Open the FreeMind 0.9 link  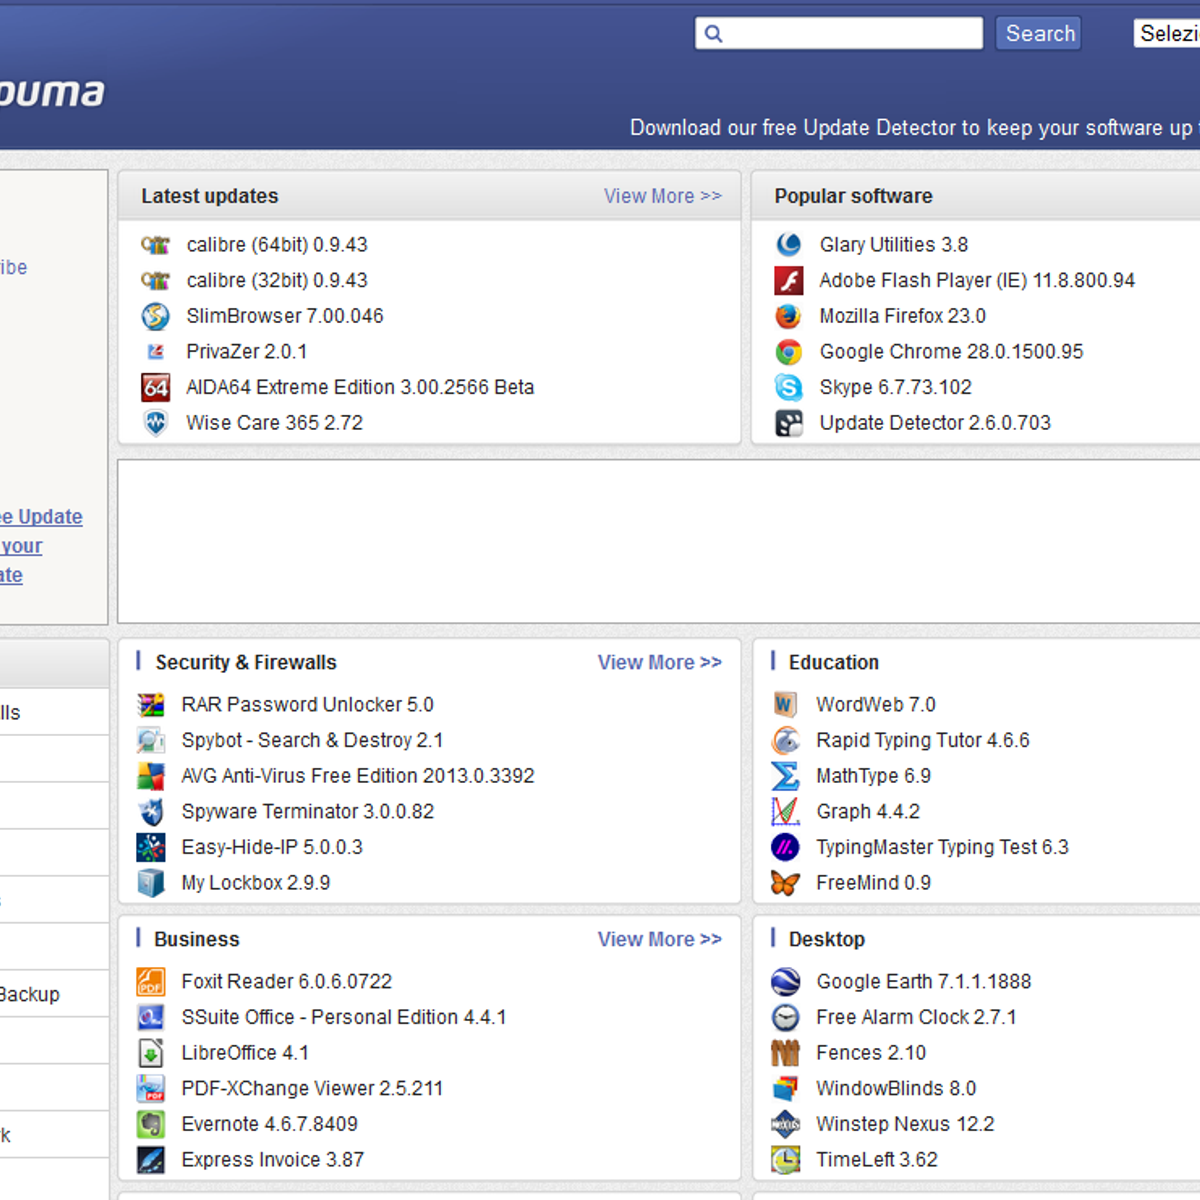[874, 883]
